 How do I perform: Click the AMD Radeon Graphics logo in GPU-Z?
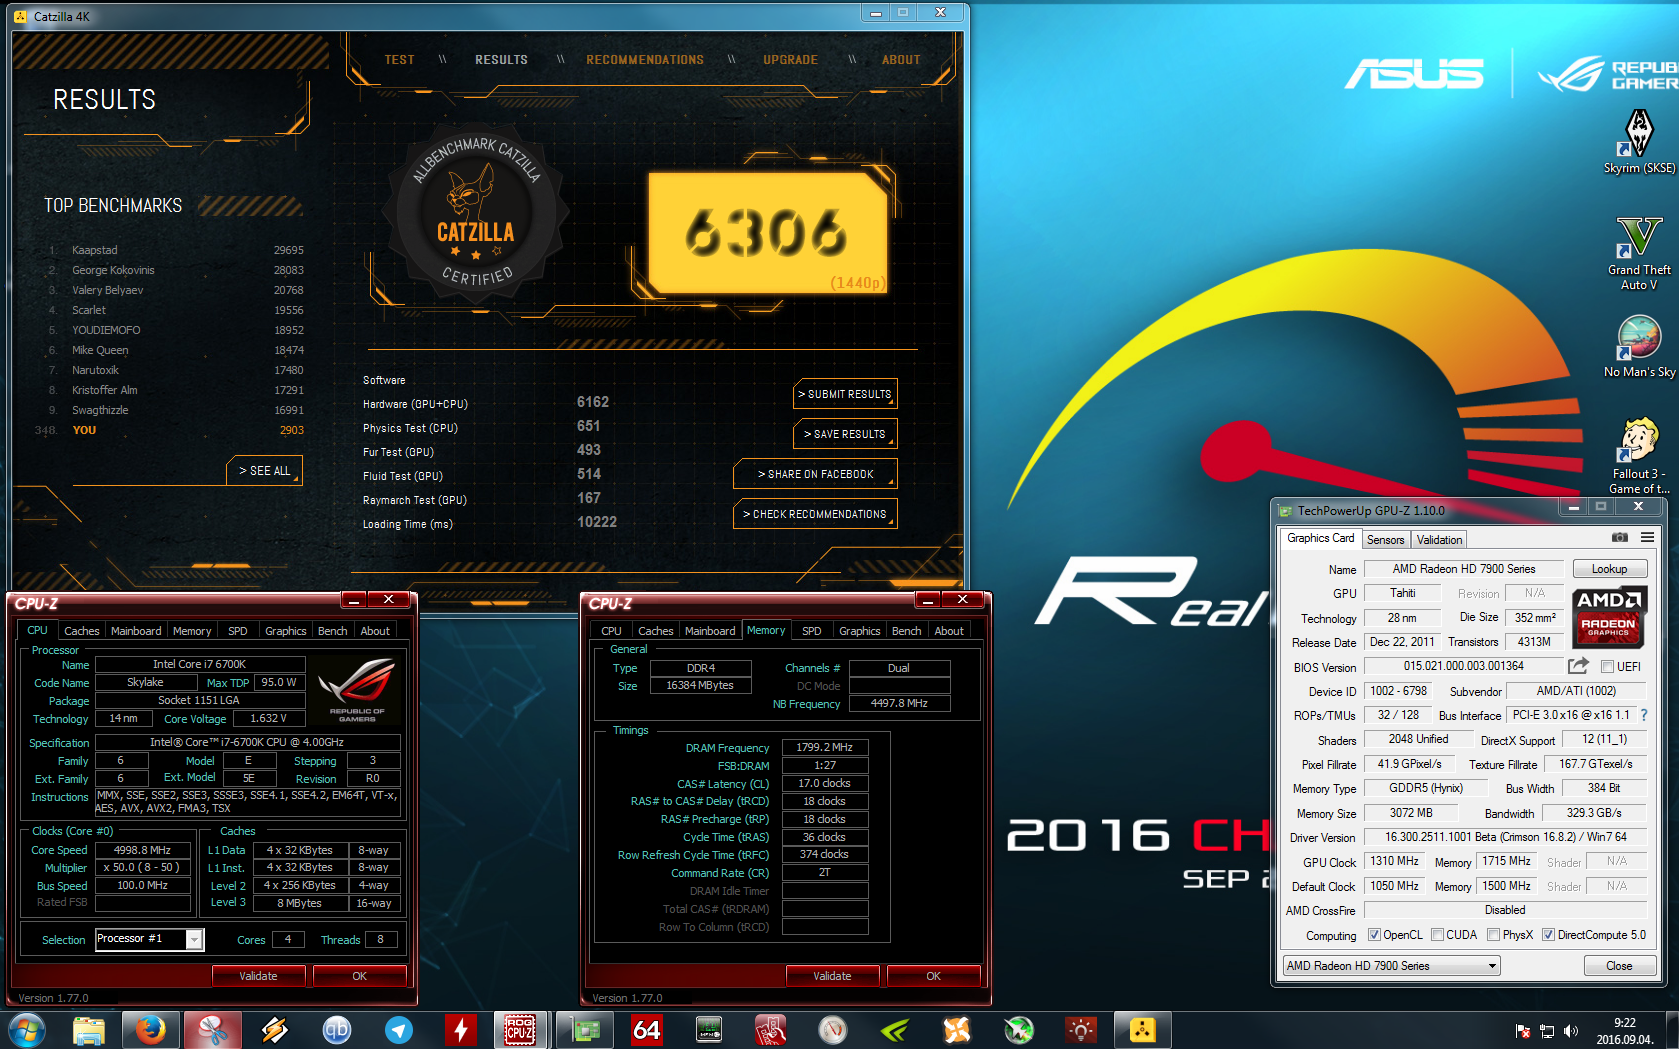[1608, 616]
